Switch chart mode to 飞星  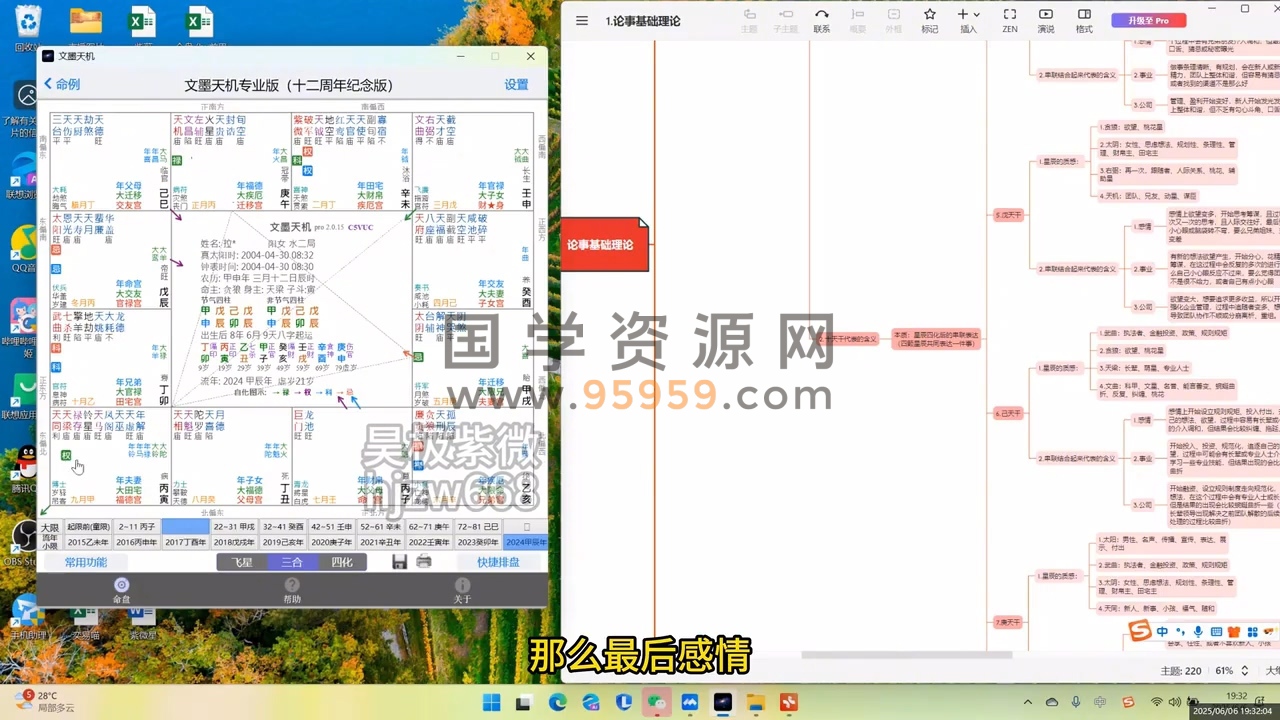click(242, 562)
